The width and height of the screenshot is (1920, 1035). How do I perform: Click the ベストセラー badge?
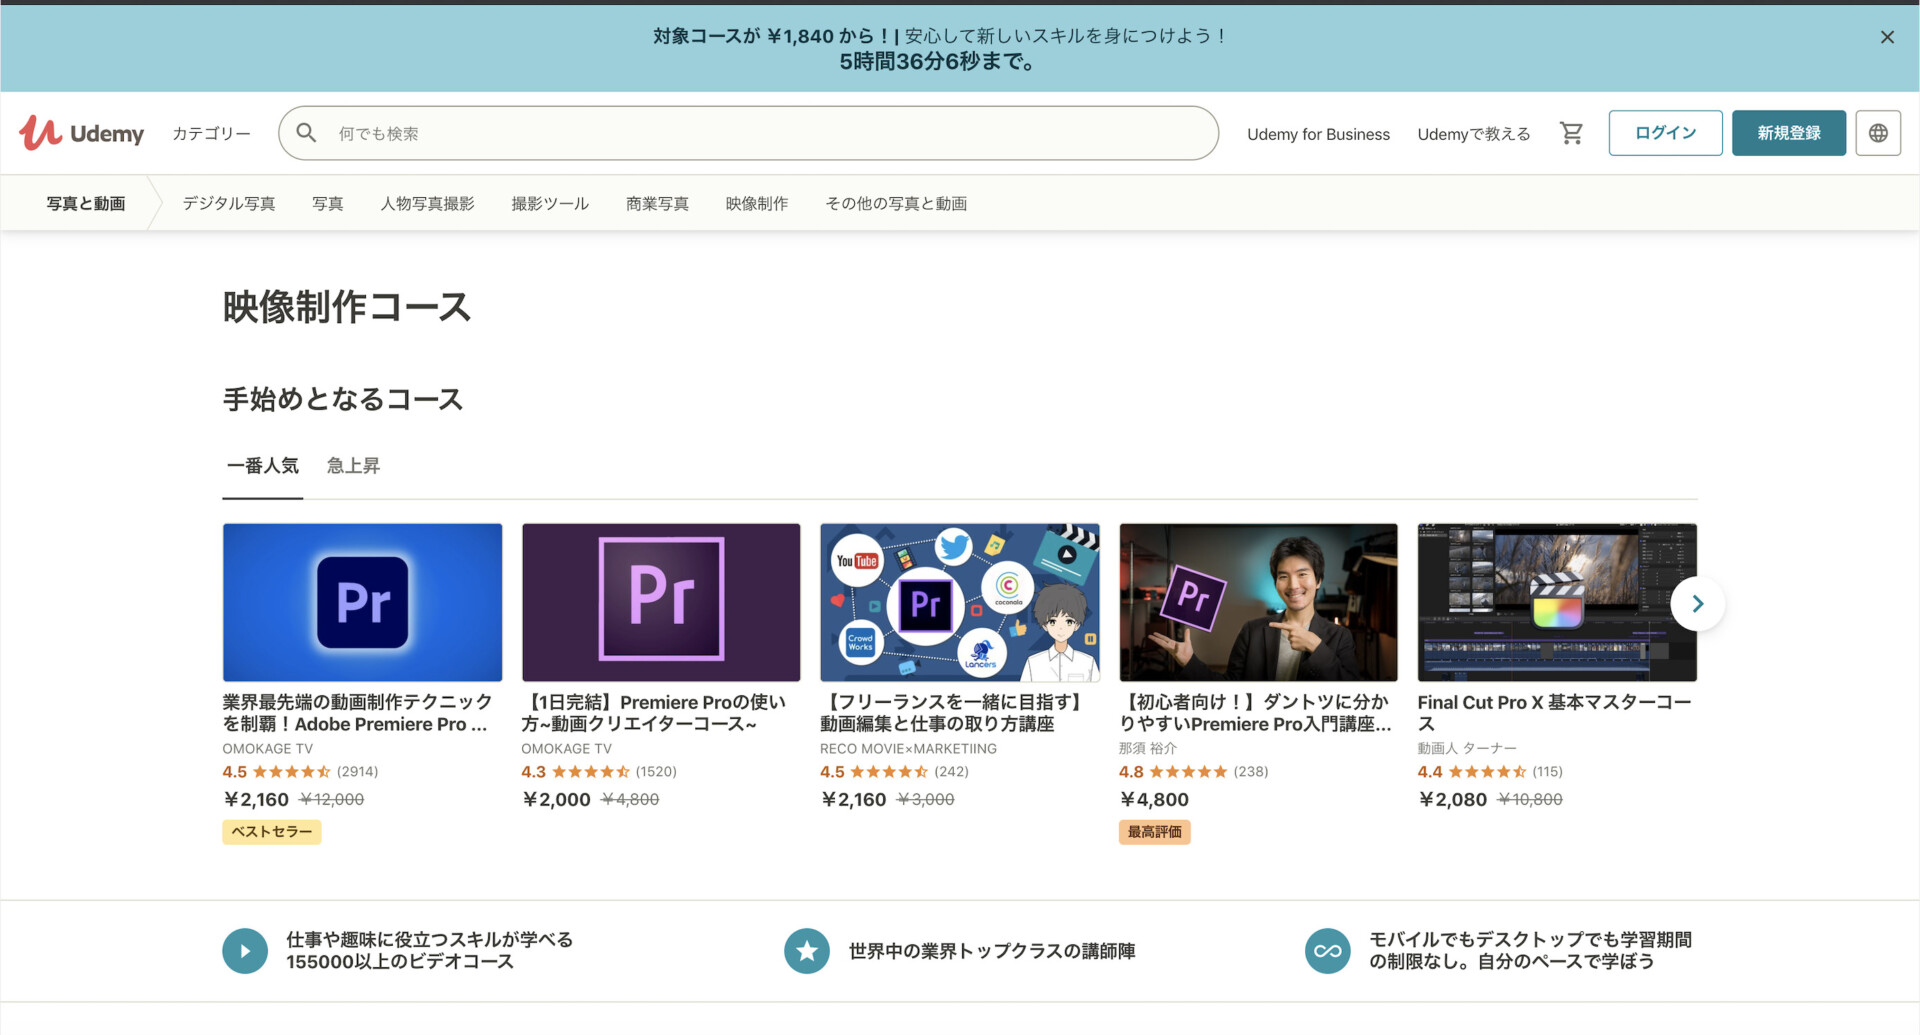pyautogui.click(x=272, y=832)
